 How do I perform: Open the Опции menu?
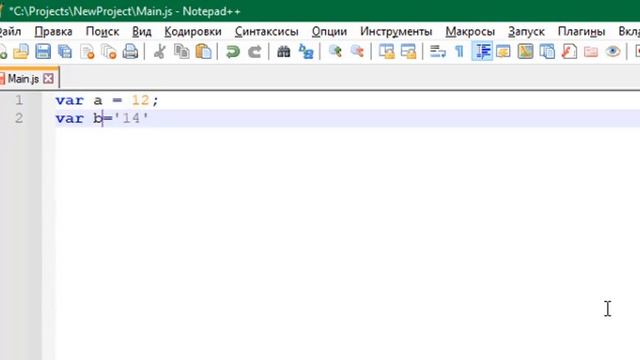click(x=329, y=31)
